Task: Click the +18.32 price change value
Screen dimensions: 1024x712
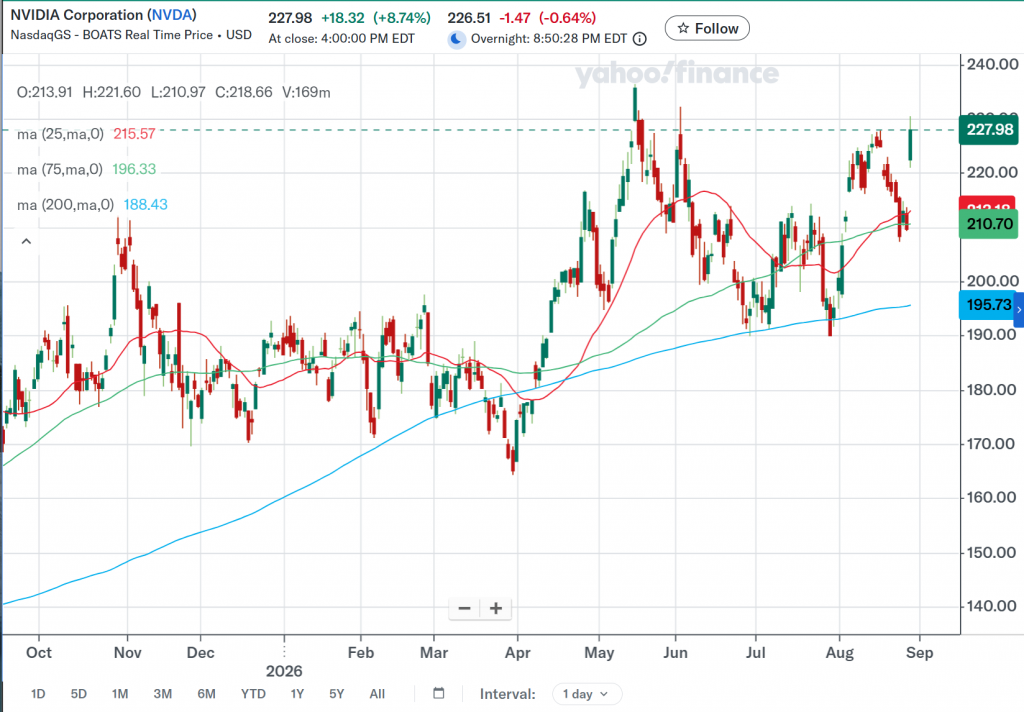Action: (343, 18)
